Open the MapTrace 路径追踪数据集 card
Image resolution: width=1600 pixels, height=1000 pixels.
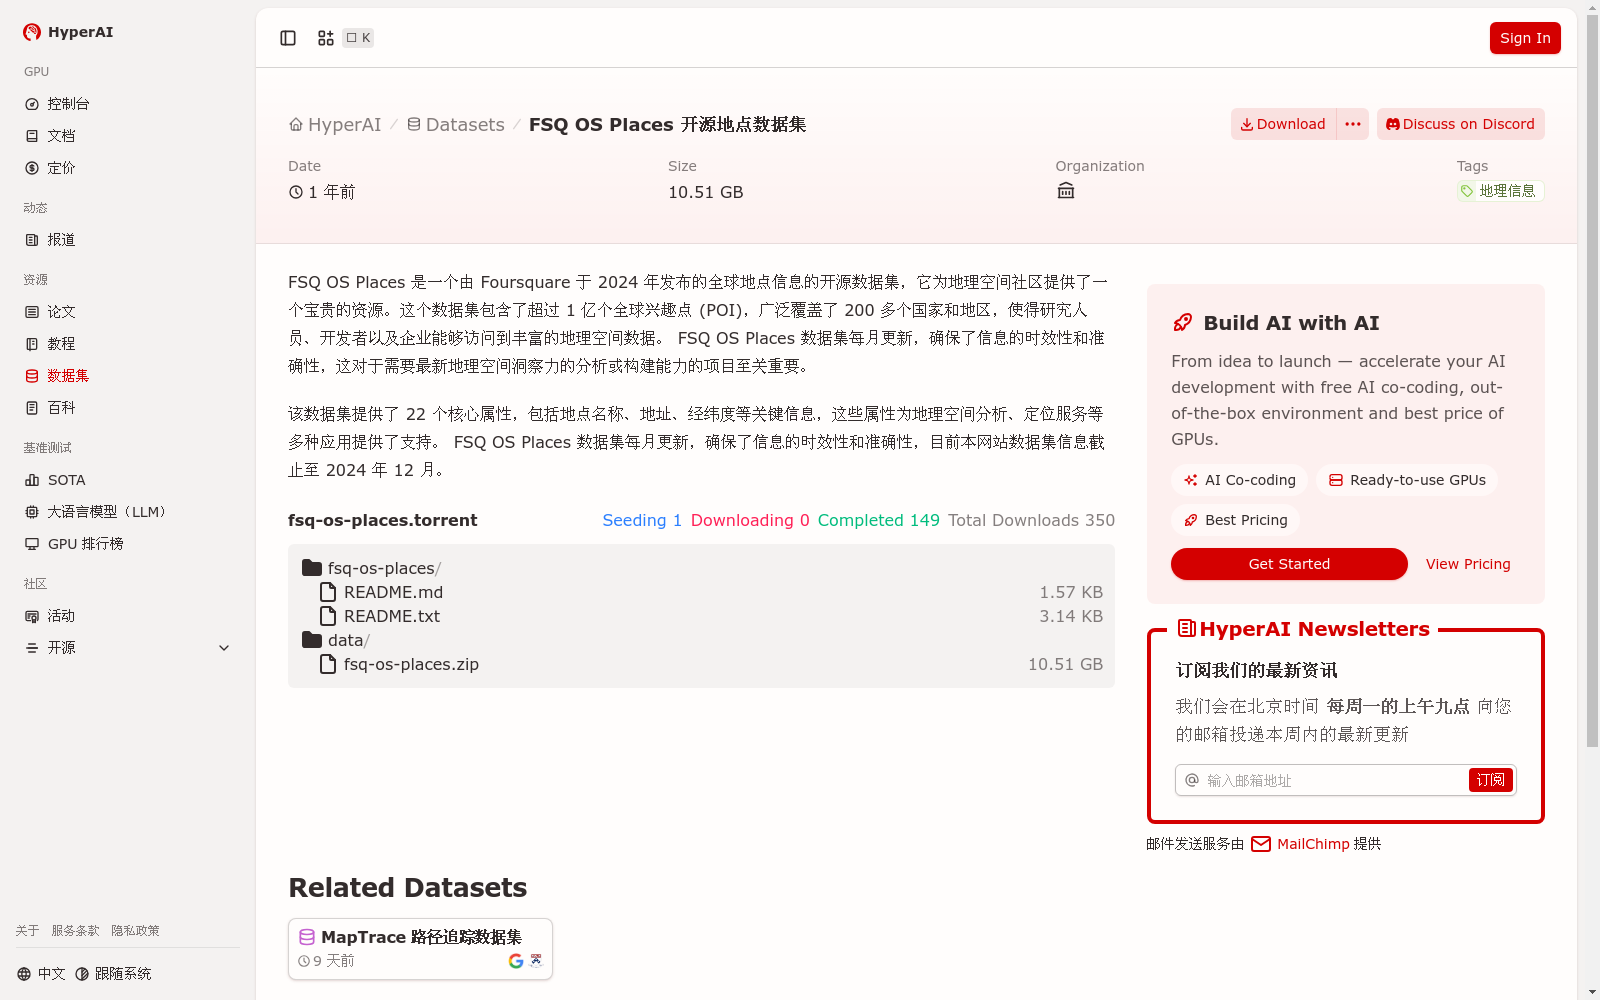tap(420, 949)
